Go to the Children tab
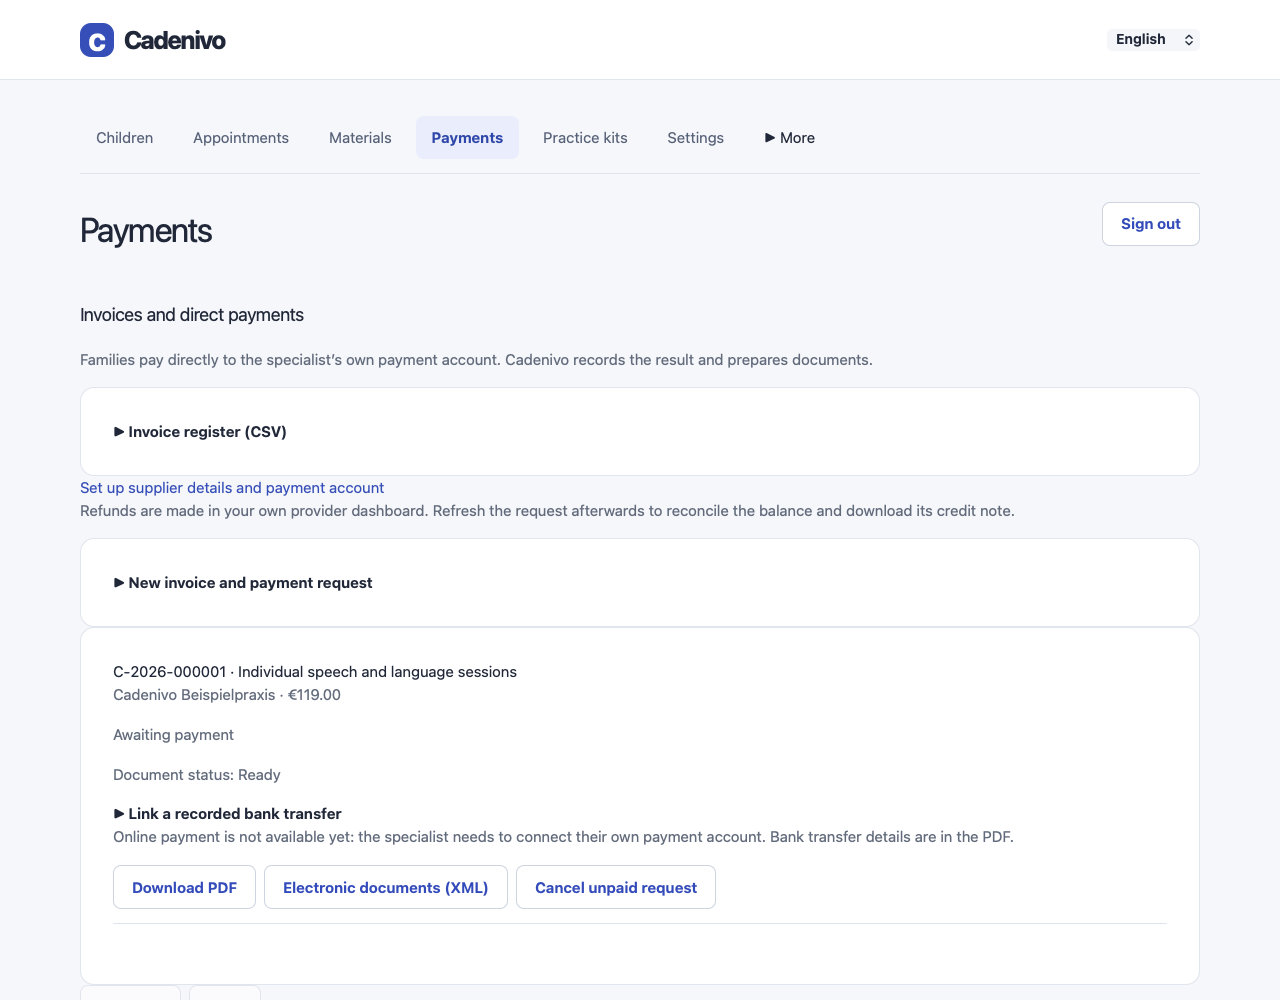The width and height of the screenshot is (1280, 1000). tap(125, 138)
